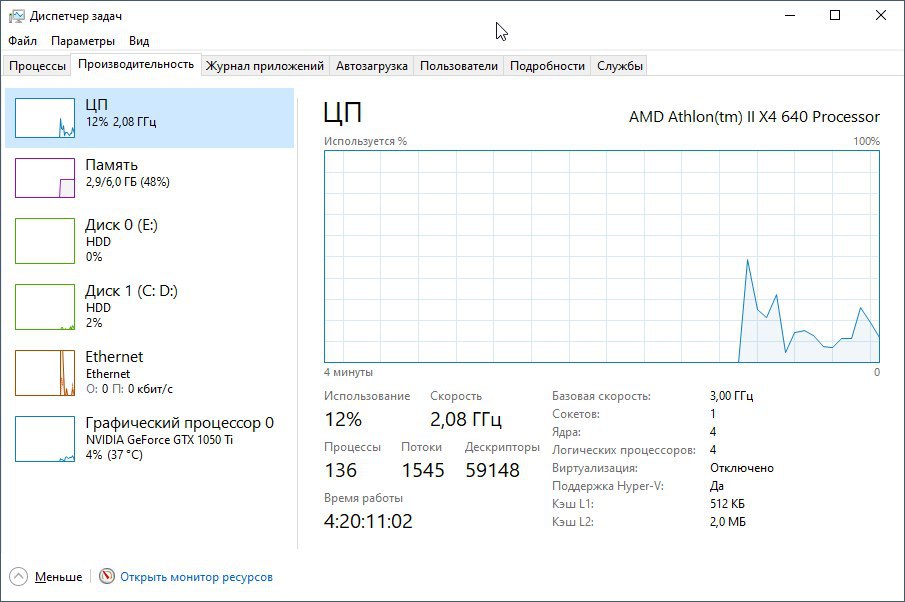Click the AMD Athlon II X4 640 Processor name
This screenshot has height=602, width=905.
[754, 117]
